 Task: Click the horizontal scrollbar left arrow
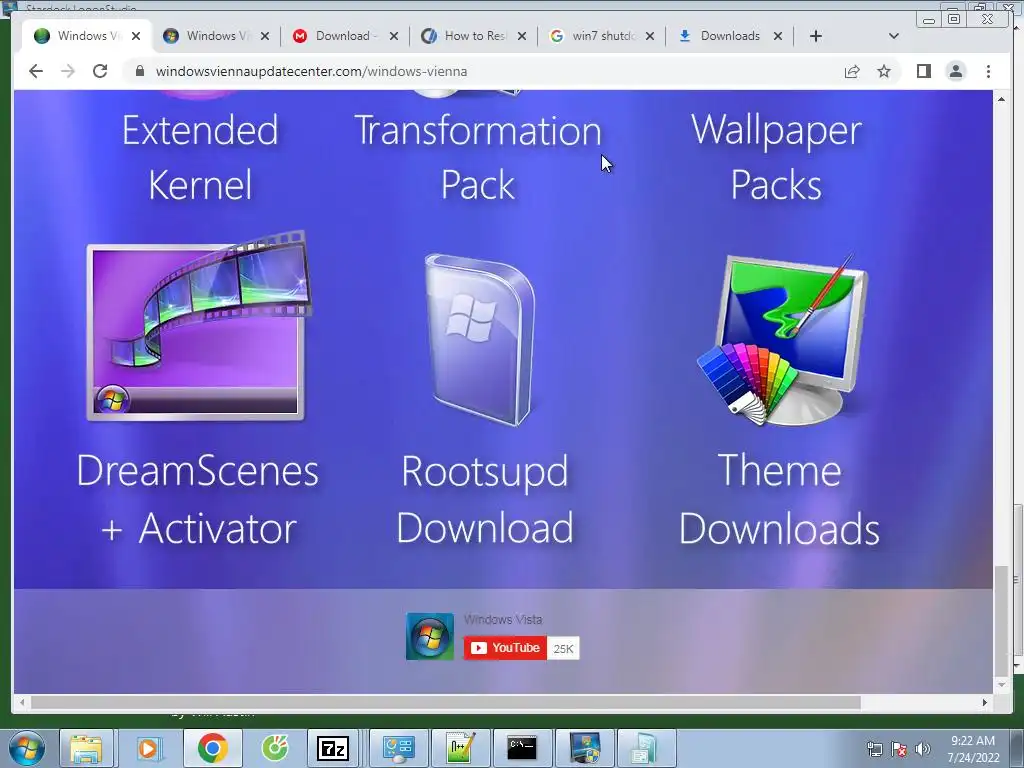coord(22,703)
